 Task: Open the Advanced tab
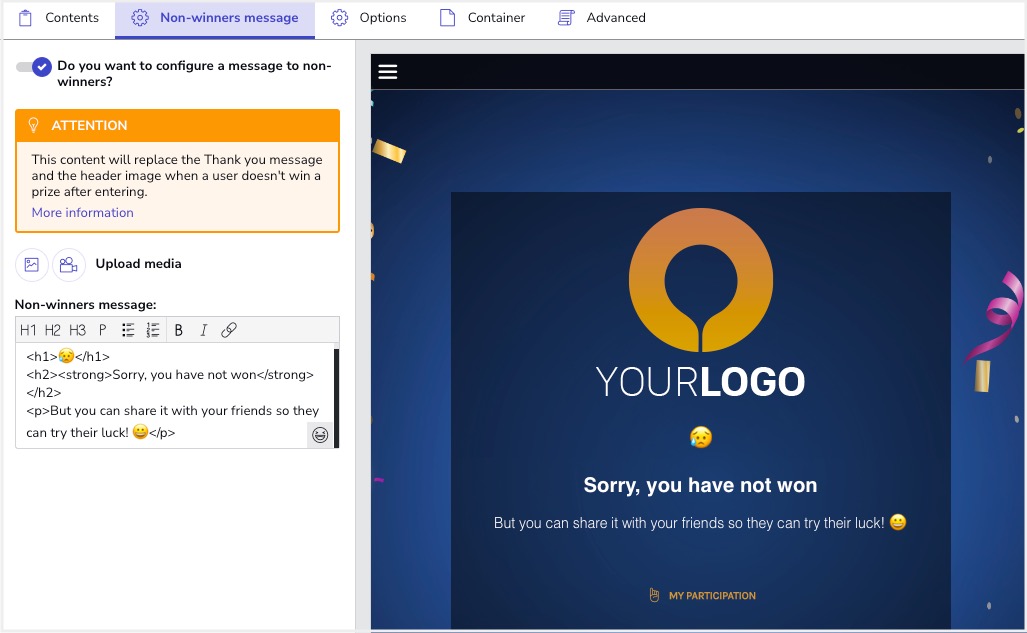pyautogui.click(x=602, y=18)
